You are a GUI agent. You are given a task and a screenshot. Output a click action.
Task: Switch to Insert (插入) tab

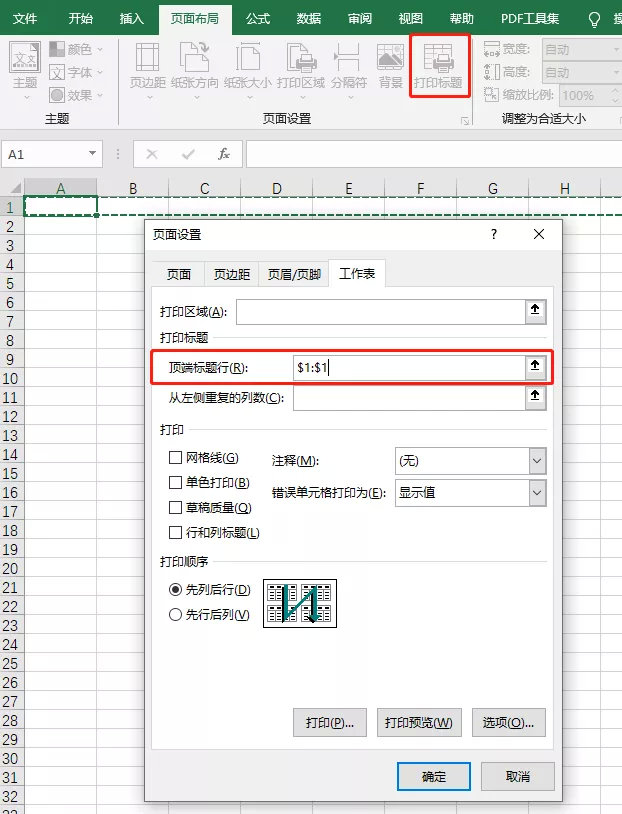[x=131, y=19]
